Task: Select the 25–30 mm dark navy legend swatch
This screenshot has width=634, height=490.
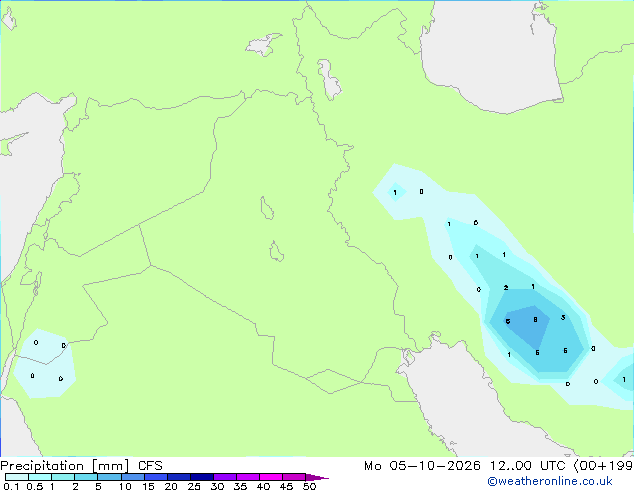Action: coord(202,477)
